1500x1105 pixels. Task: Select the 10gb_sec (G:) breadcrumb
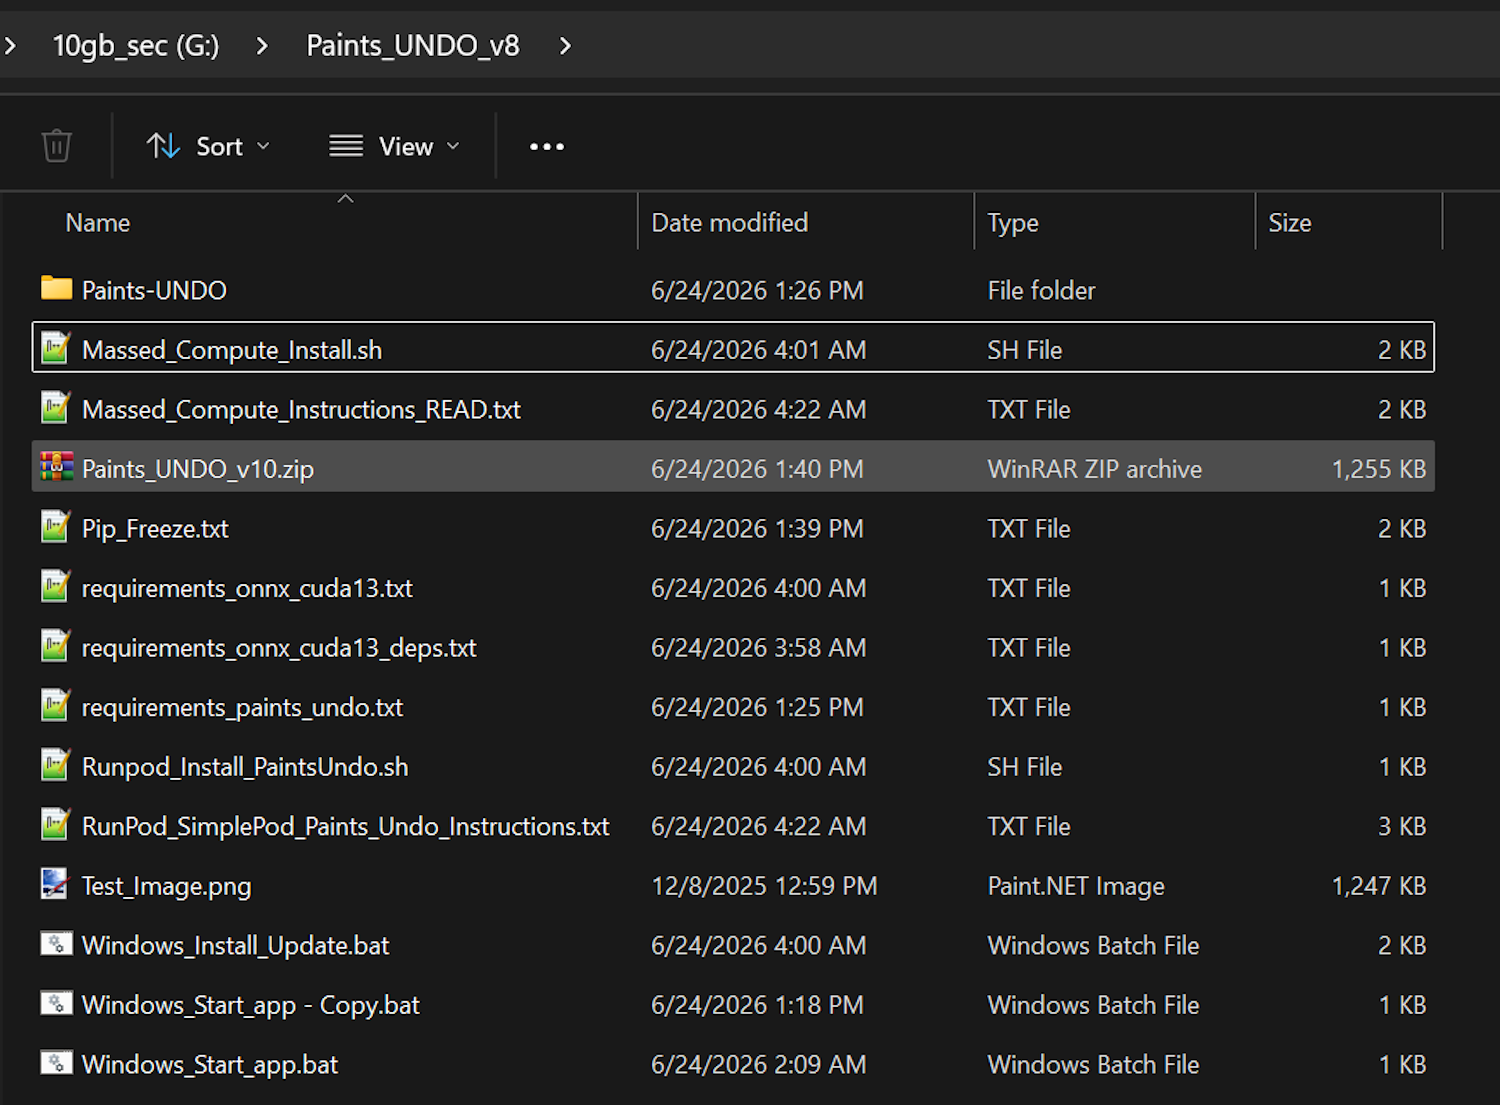click(x=135, y=45)
